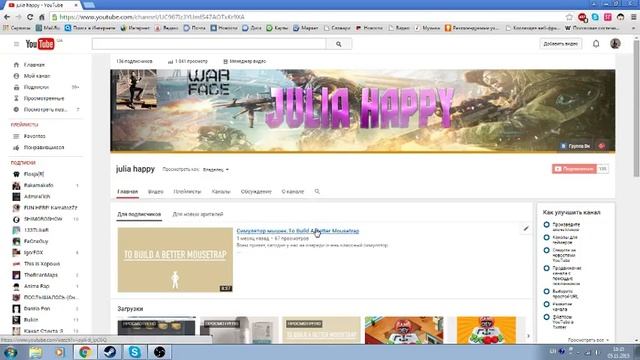Viewport: 640px width, 360px height.
Task: Select the first improve-channel radio item
Action: point(547,224)
